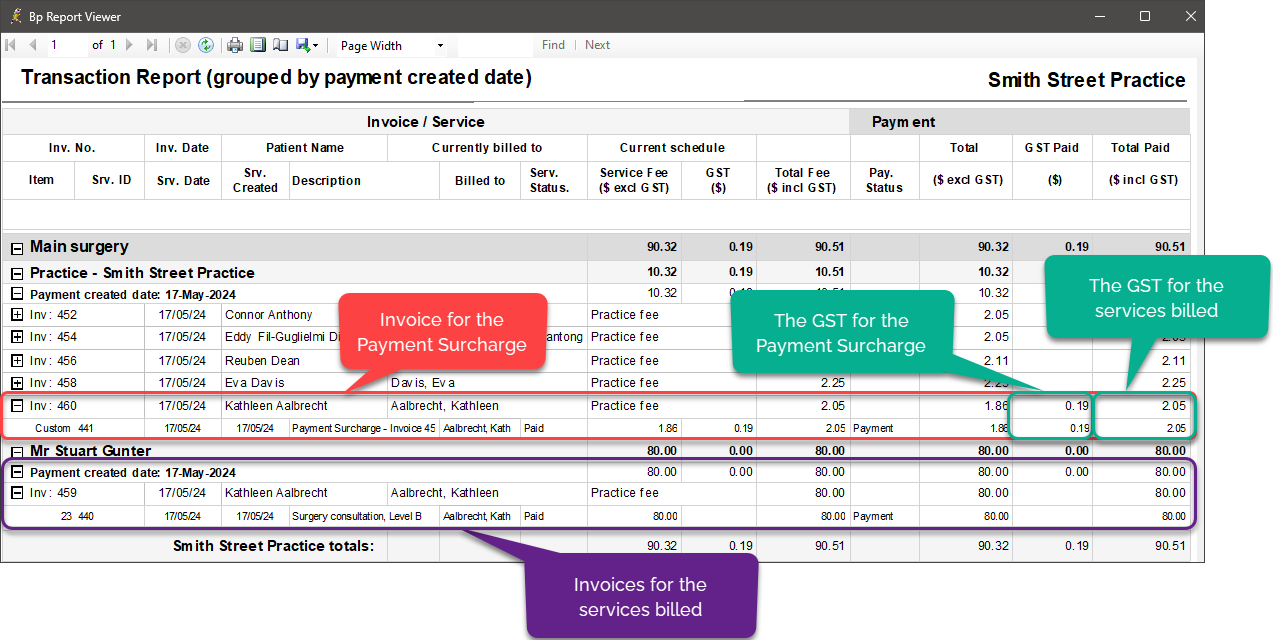
Task: Switch to print layout view
Action: click(x=258, y=45)
